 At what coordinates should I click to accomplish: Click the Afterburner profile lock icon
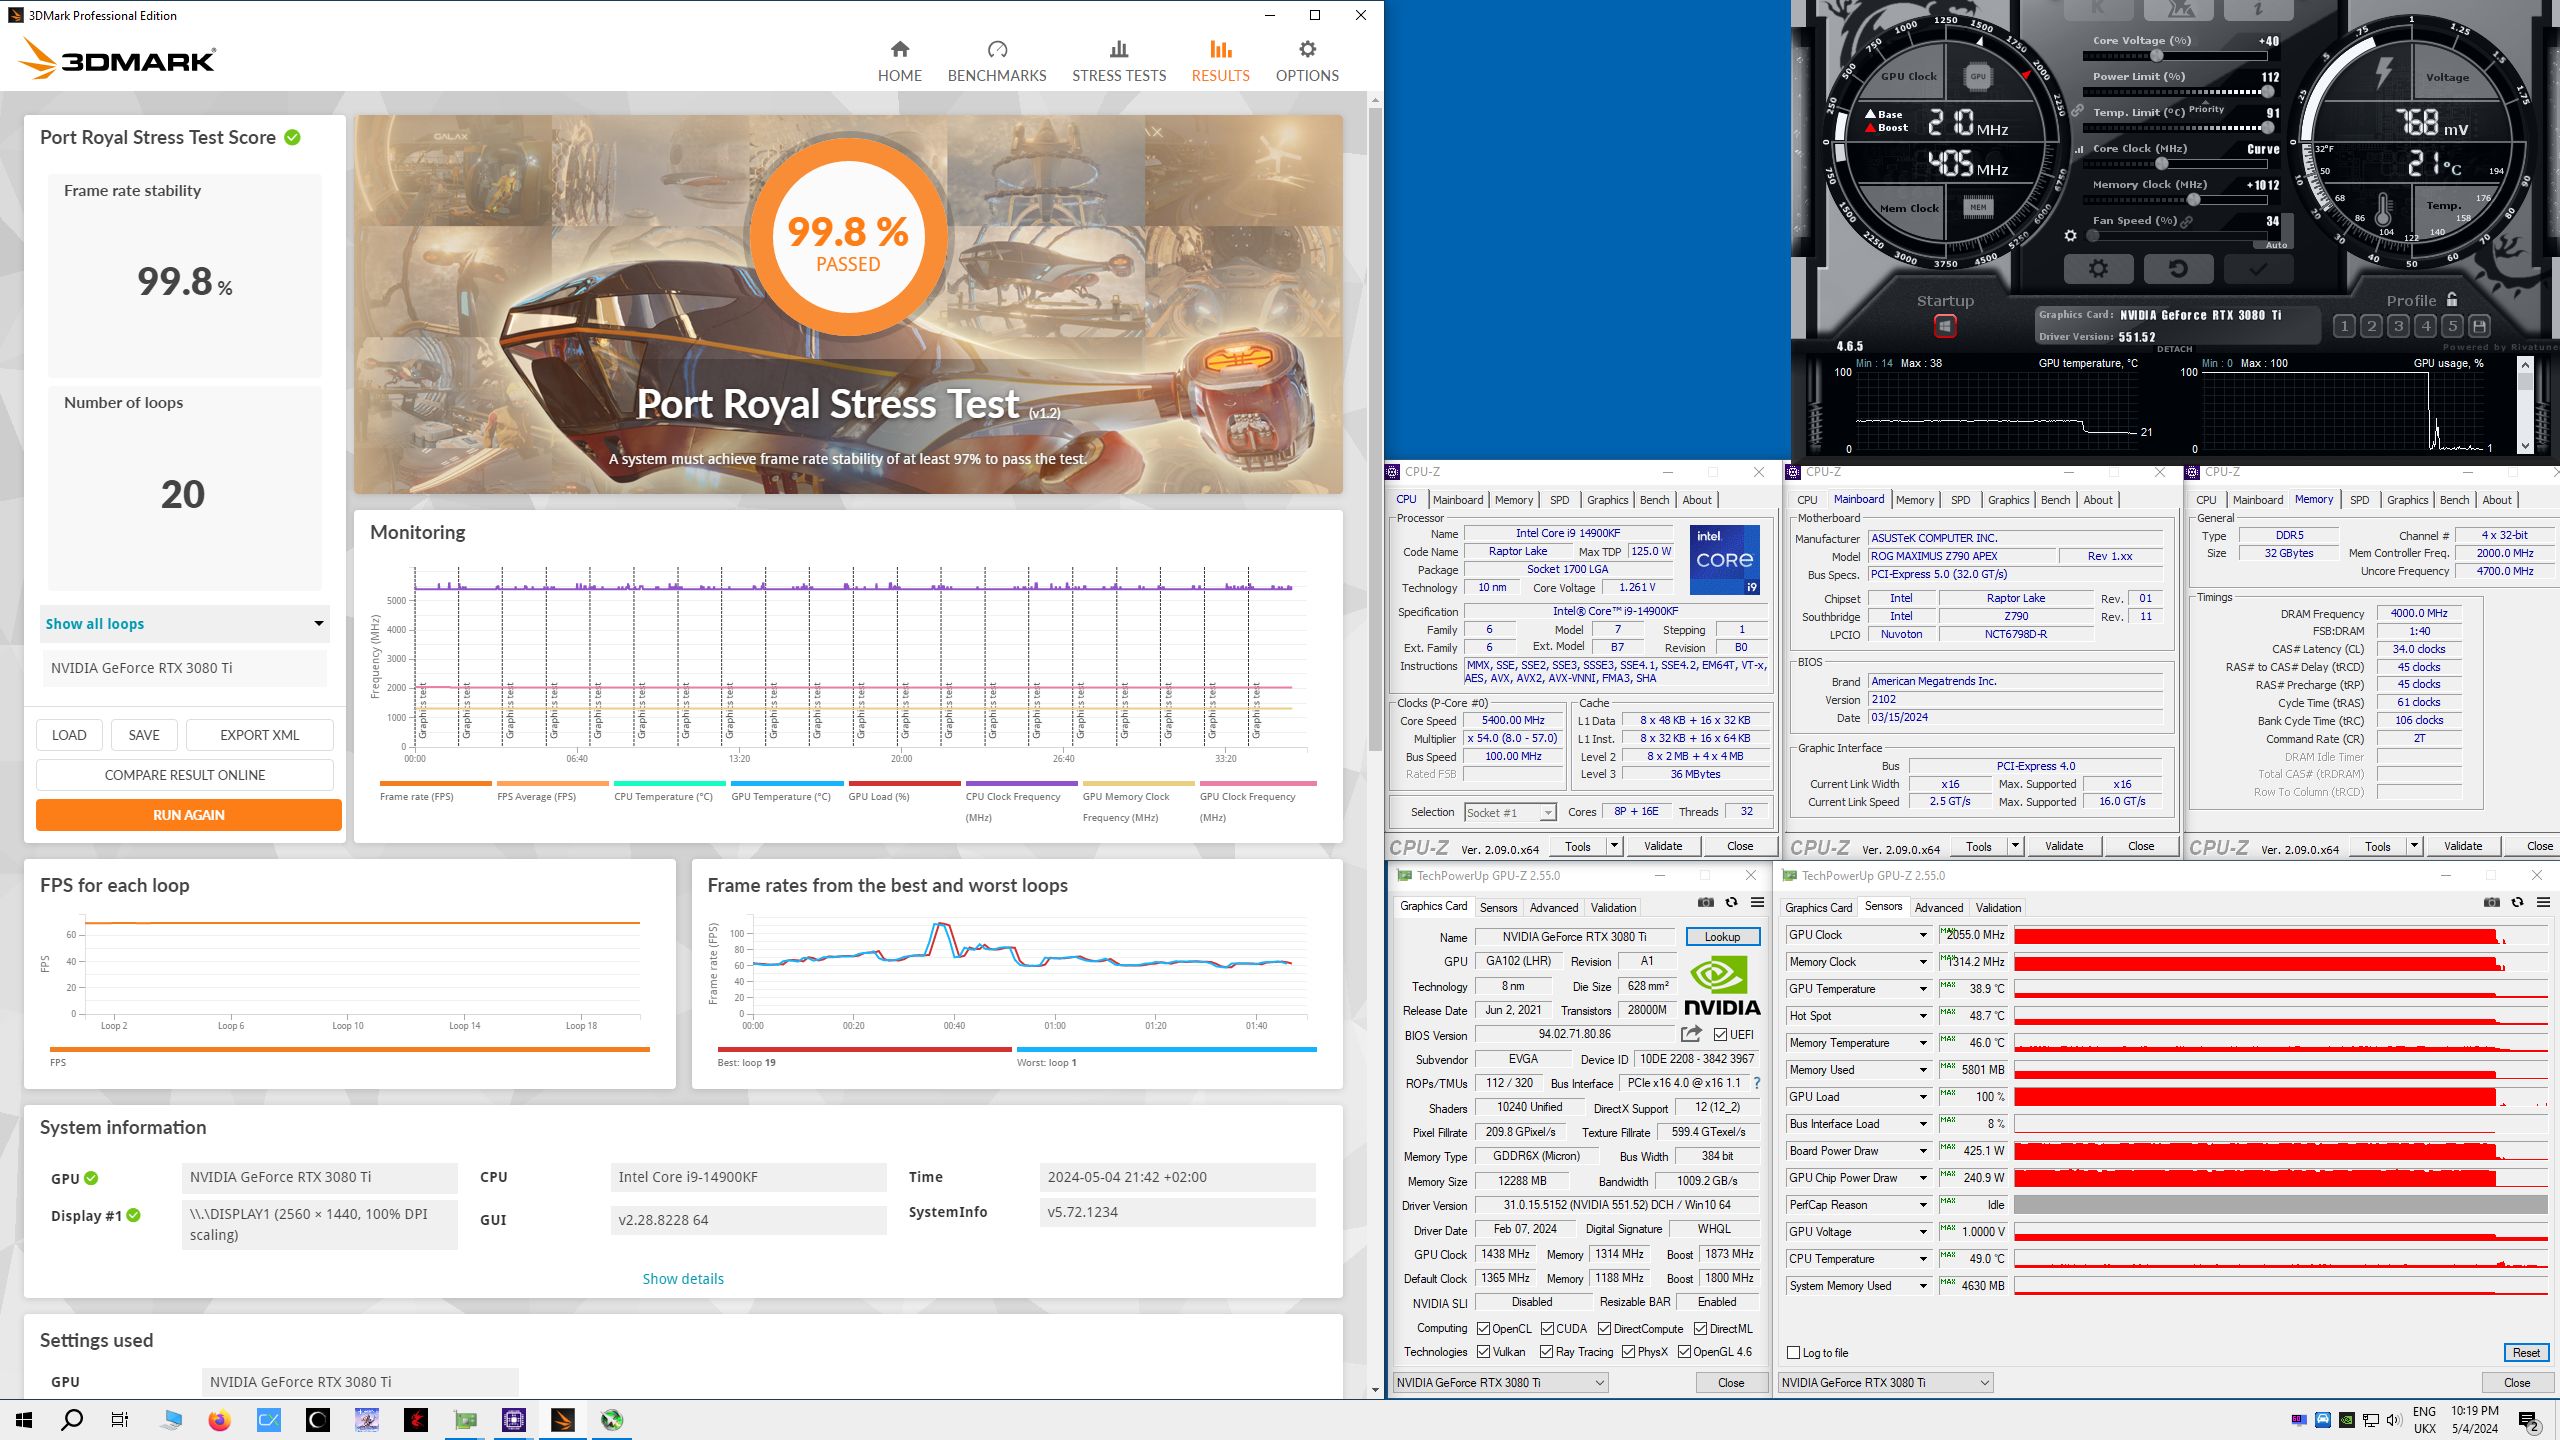point(2452,299)
